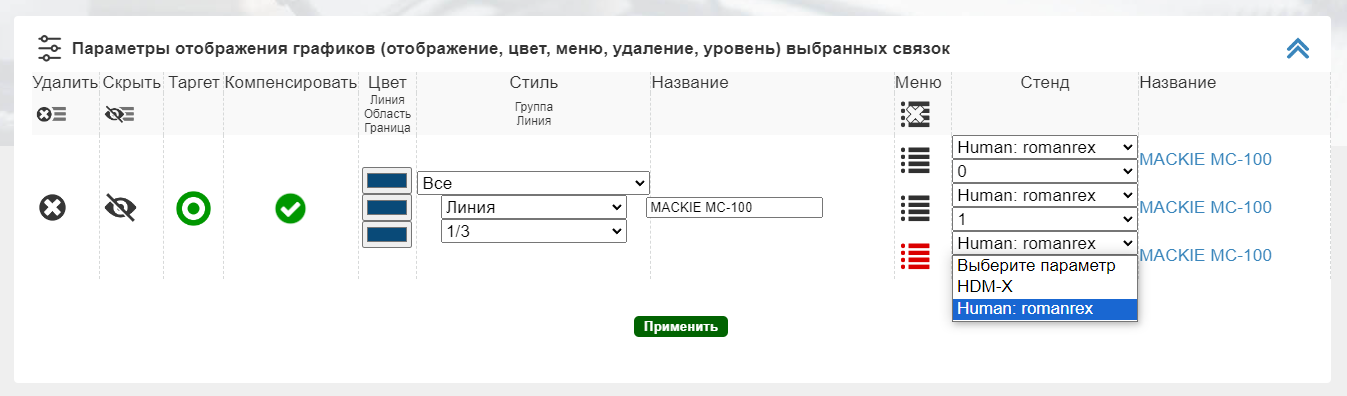
Task: Open the Линия style dropdown
Action: point(534,207)
